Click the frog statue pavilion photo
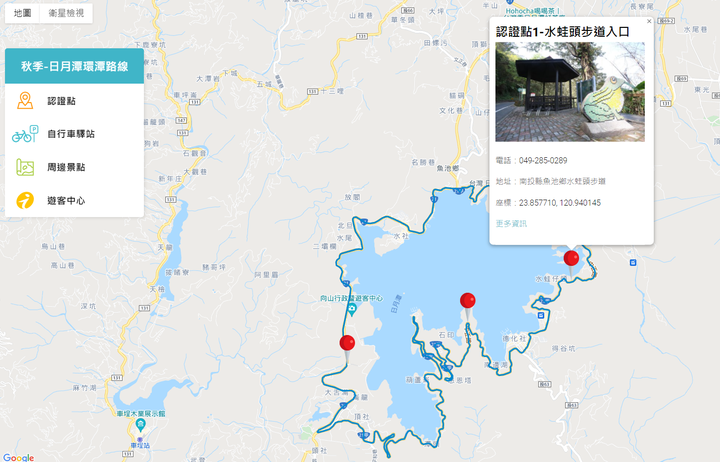 click(570, 92)
